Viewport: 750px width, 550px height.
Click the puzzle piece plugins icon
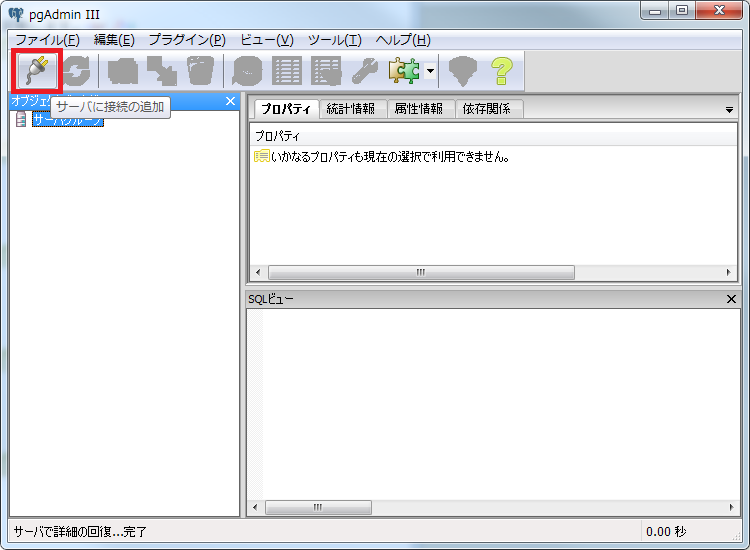[404, 71]
